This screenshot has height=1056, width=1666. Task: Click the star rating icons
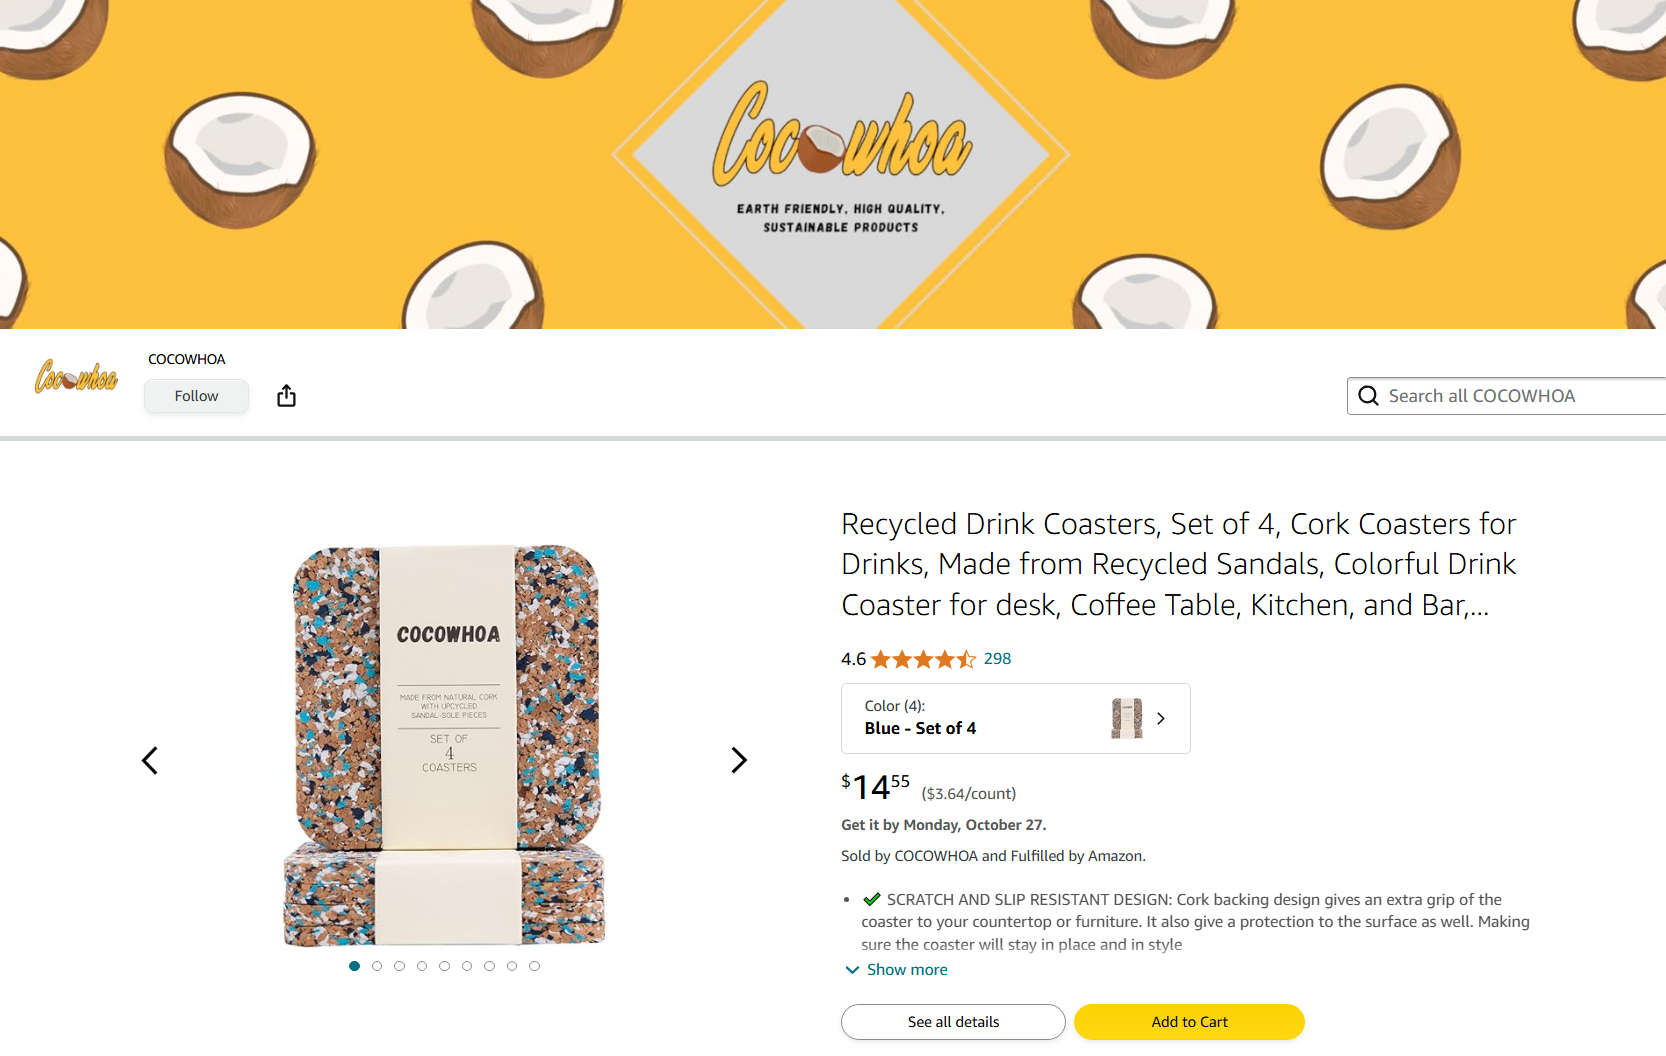coord(922,659)
